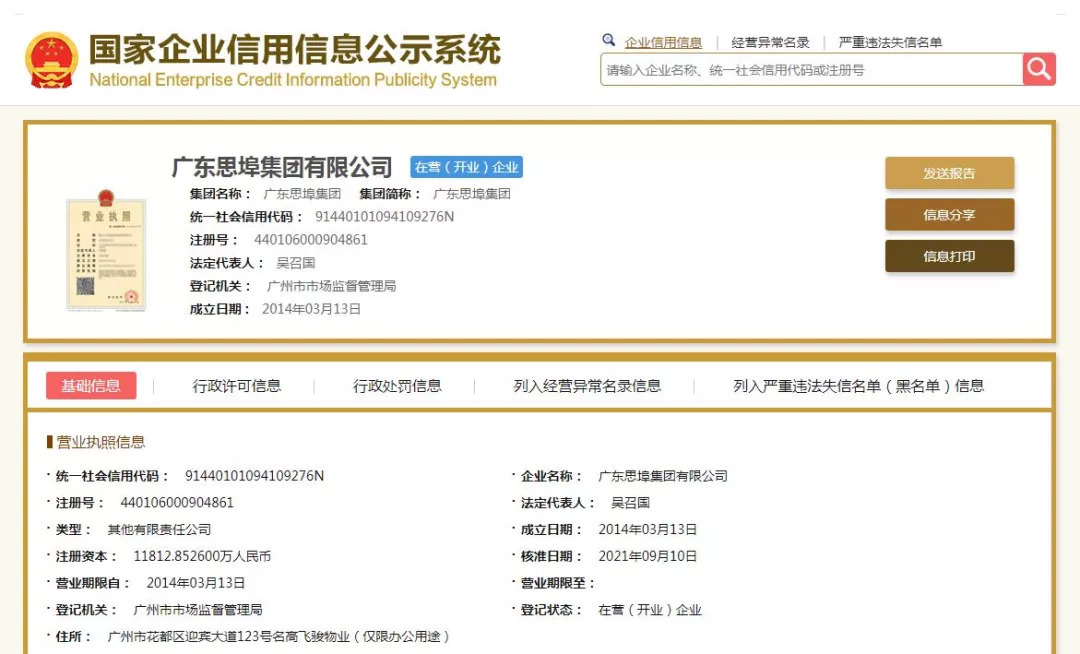
Task: Click the 营业执照信息 section heading
Action: [100, 442]
